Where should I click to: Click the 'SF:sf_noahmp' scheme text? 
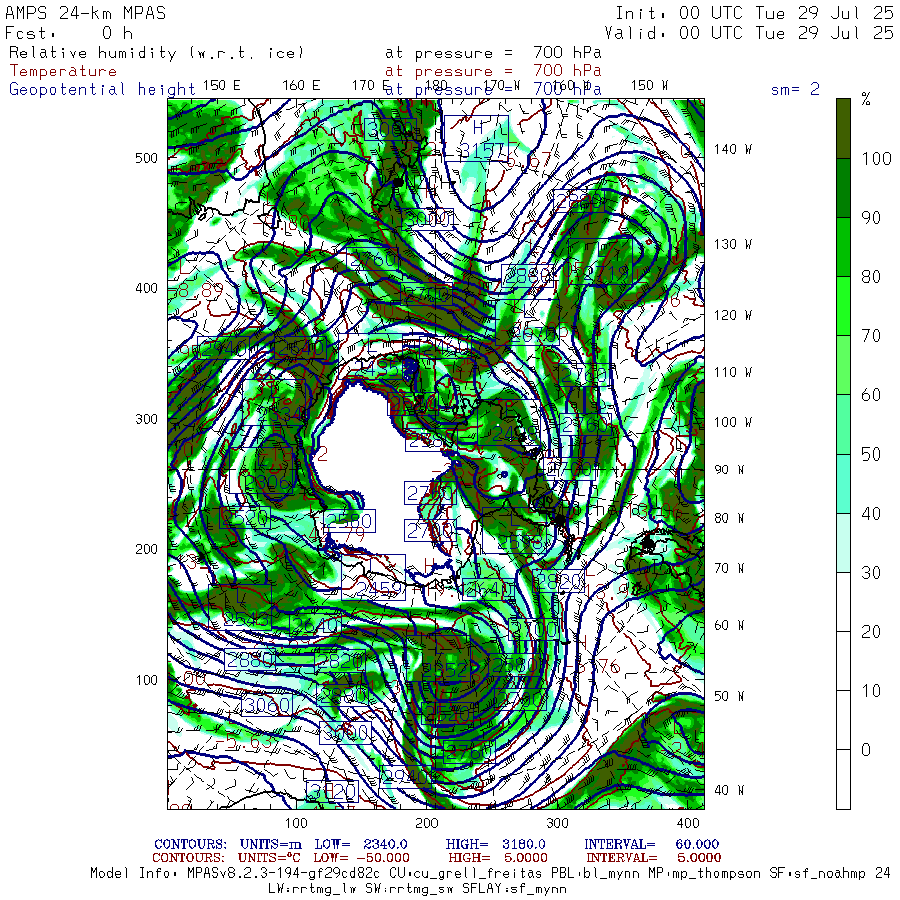click(x=817, y=874)
